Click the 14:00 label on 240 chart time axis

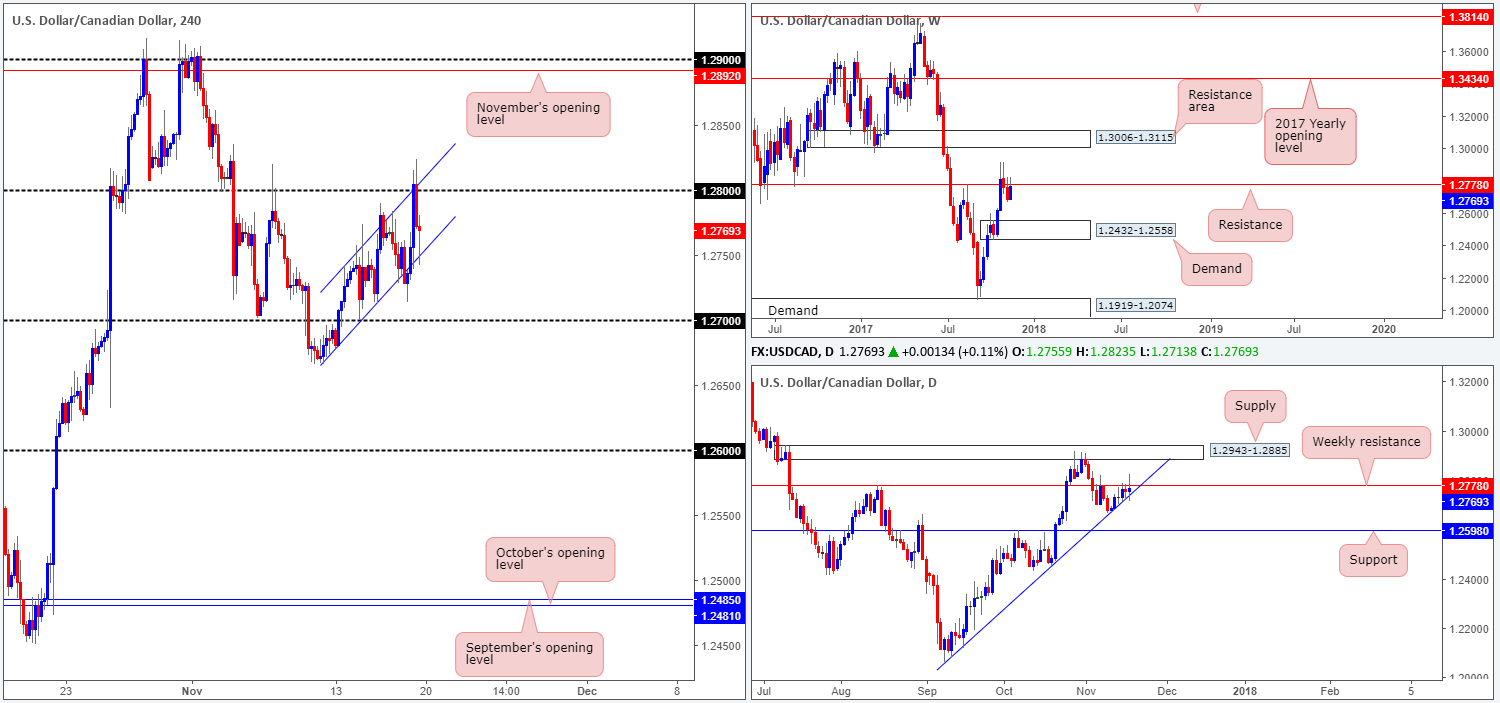coord(506,690)
